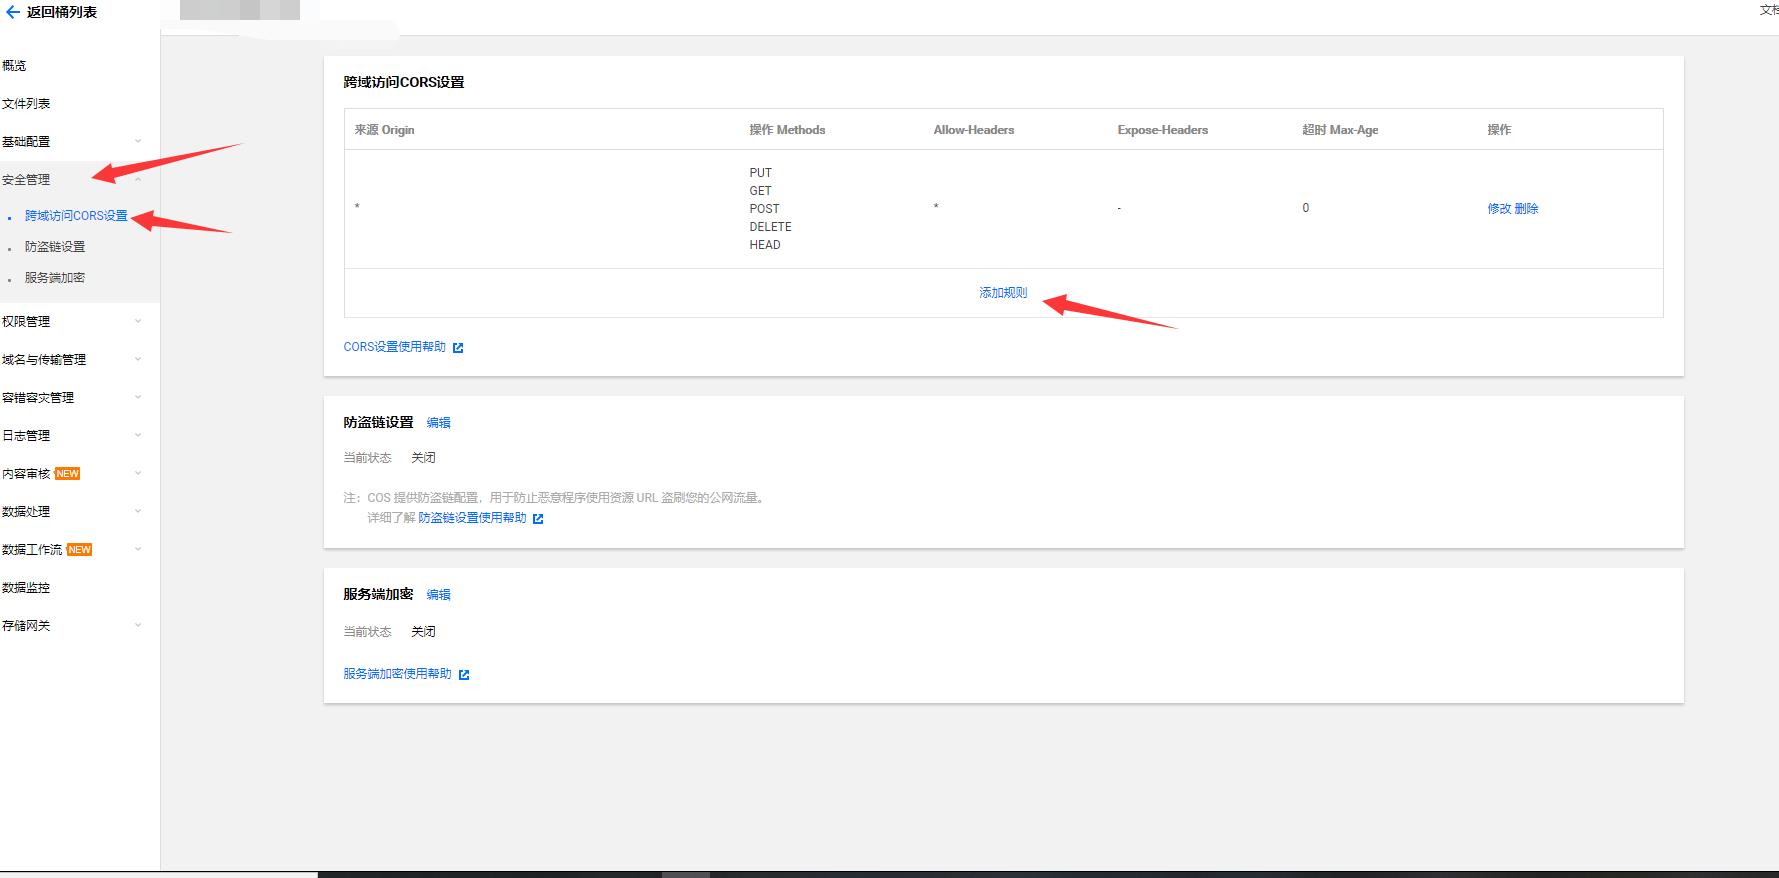Select 内容审核 sidebar item
Image resolution: width=1779 pixels, height=878 pixels.
tap(26, 474)
